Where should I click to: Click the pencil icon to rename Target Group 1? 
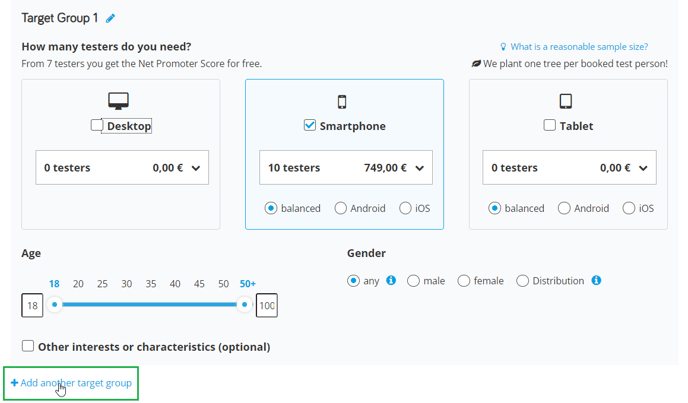pyautogui.click(x=111, y=18)
